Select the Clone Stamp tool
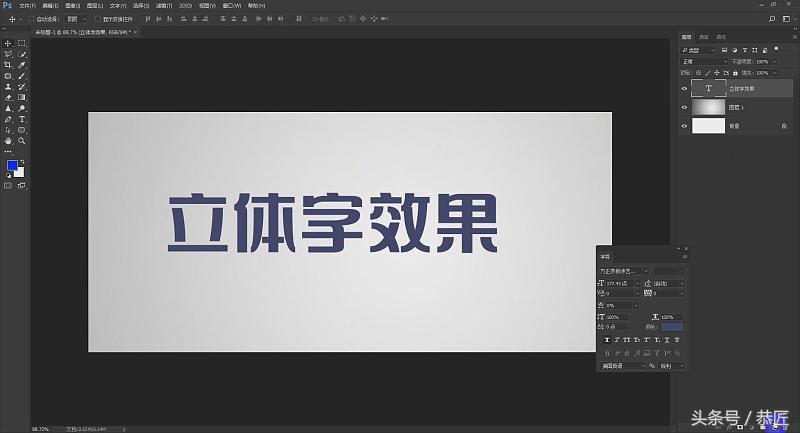The width and height of the screenshot is (800, 433). pos(8,87)
